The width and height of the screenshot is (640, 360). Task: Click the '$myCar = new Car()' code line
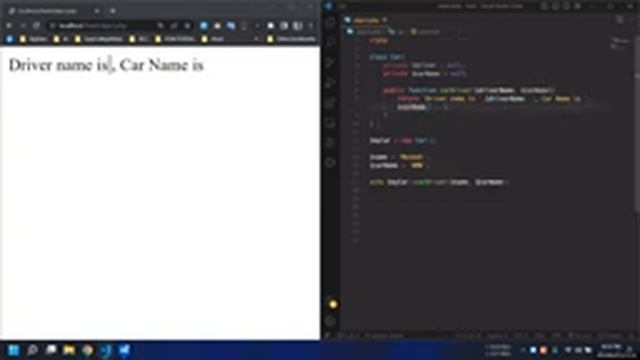pos(402,140)
